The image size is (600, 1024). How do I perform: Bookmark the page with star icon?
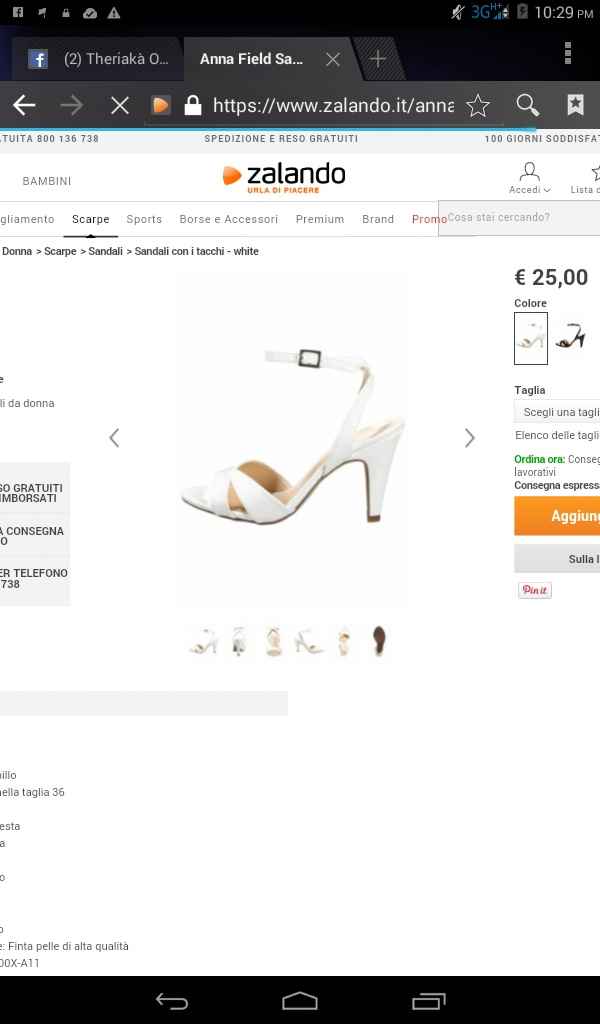477,104
